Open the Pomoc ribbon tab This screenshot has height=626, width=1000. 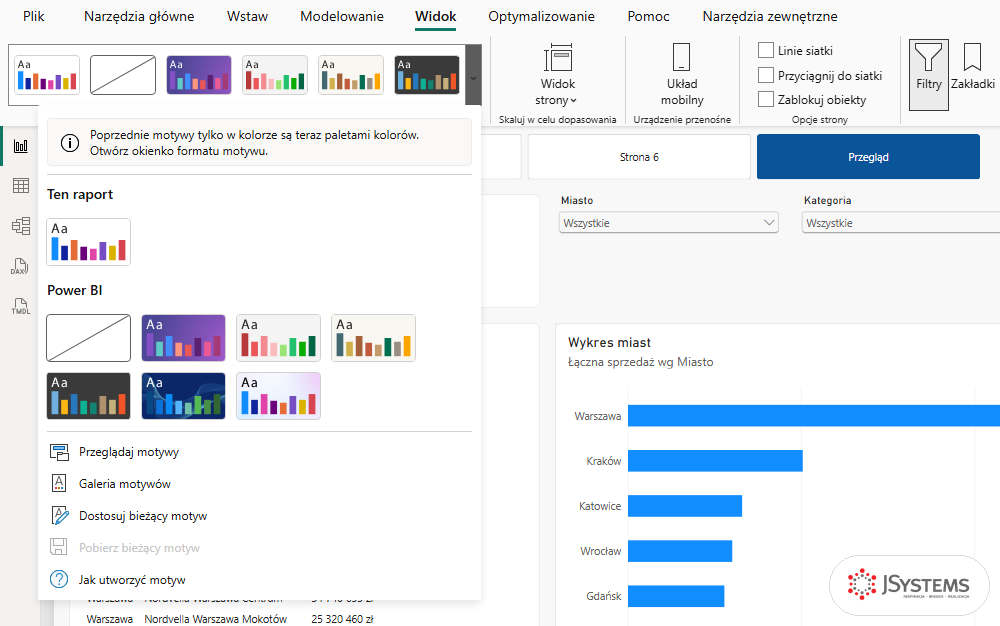tap(648, 17)
